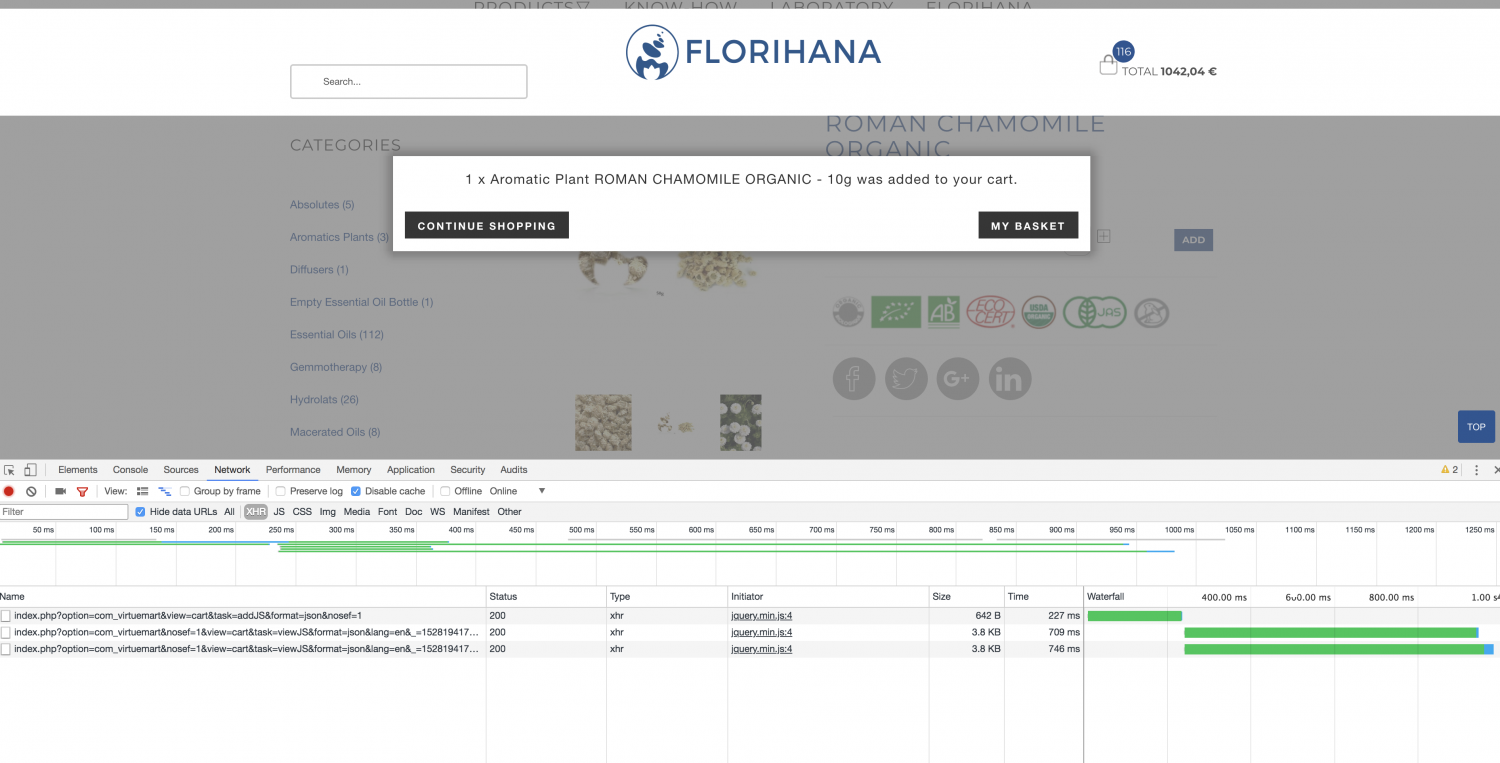The image size is (1500, 763).
Task: Stop recording the network log
Action: [9, 491]
